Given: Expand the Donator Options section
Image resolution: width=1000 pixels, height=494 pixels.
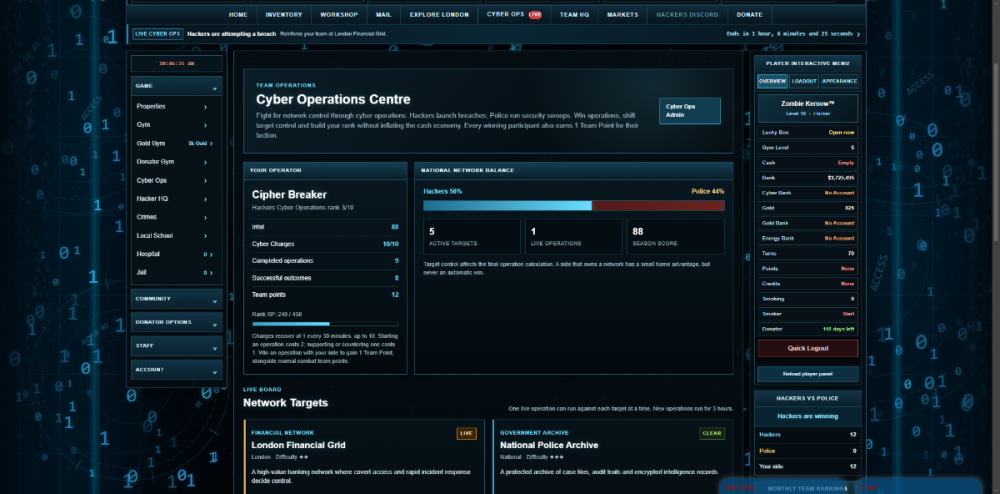Looking at the screenshot, I should click(177, 323).
